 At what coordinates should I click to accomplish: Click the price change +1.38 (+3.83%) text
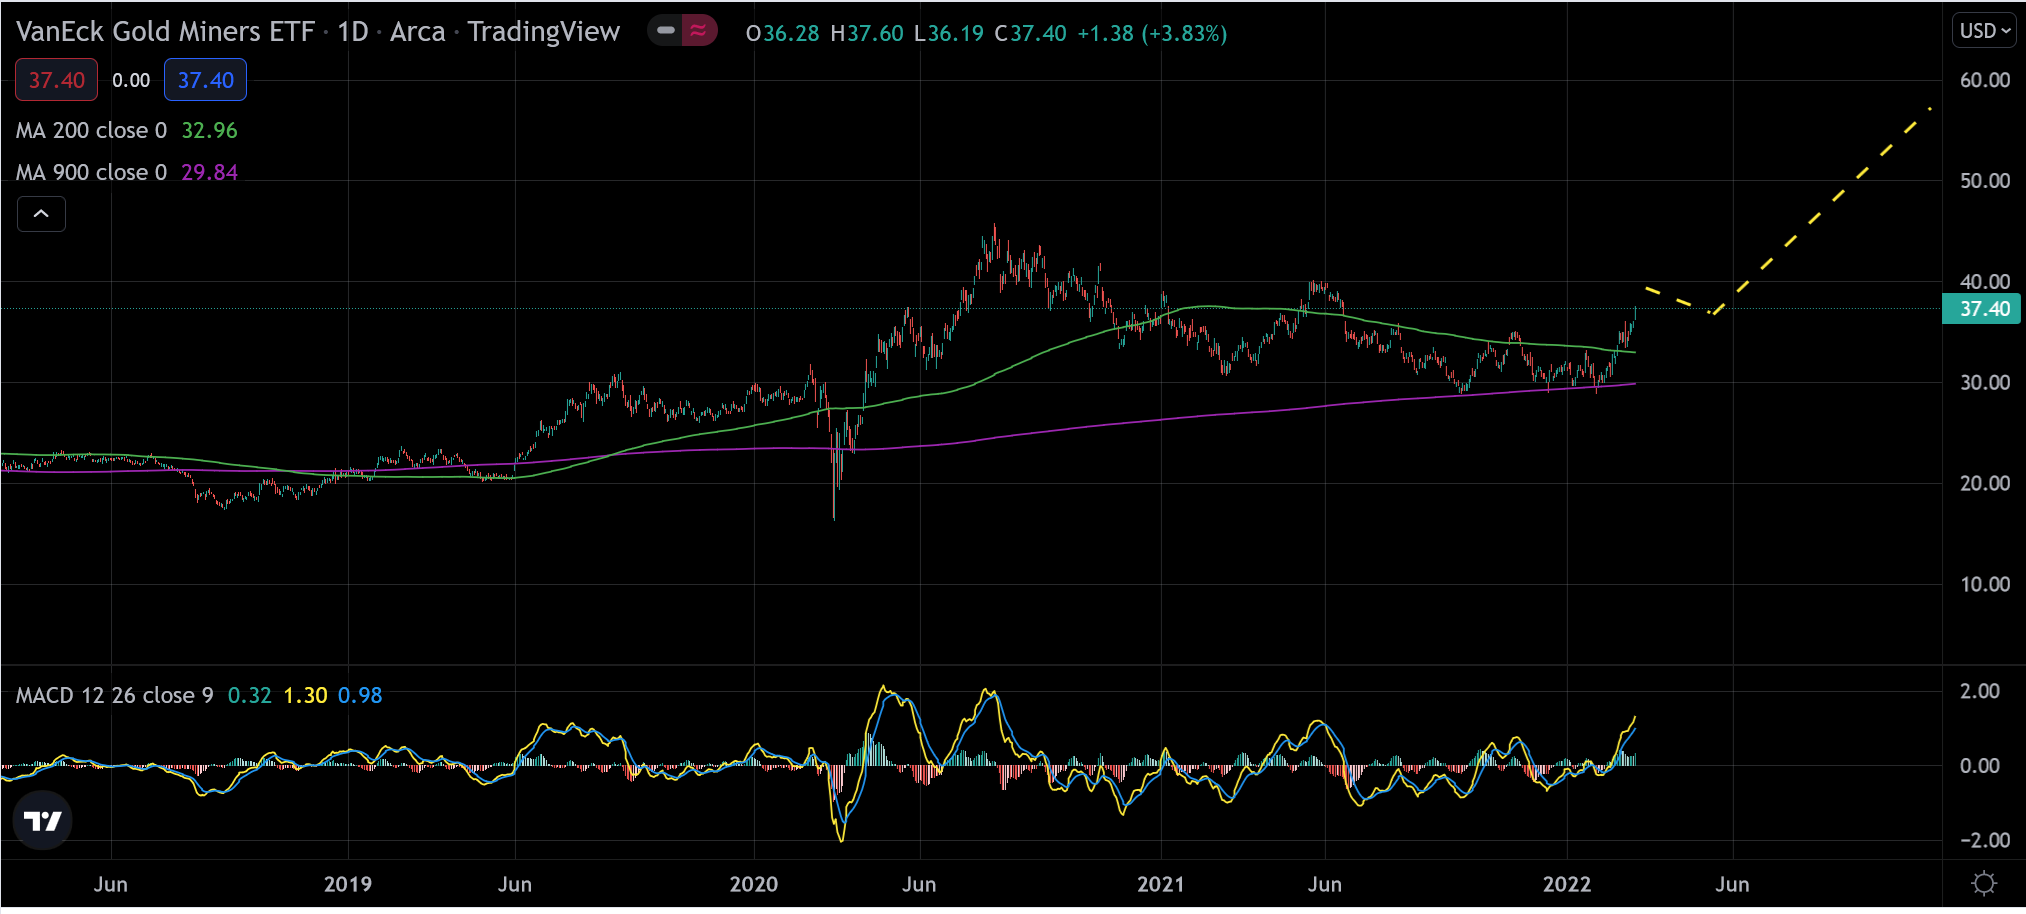click(x=1152, y=33)
